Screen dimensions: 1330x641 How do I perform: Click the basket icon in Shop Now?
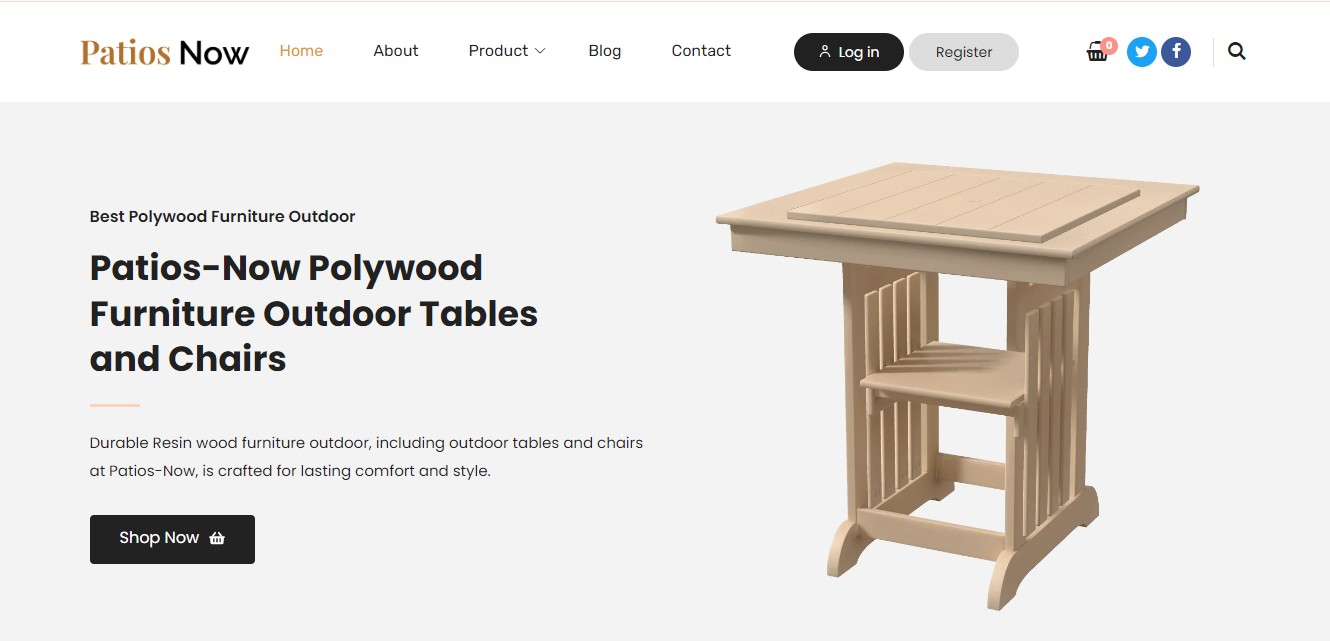217,538
